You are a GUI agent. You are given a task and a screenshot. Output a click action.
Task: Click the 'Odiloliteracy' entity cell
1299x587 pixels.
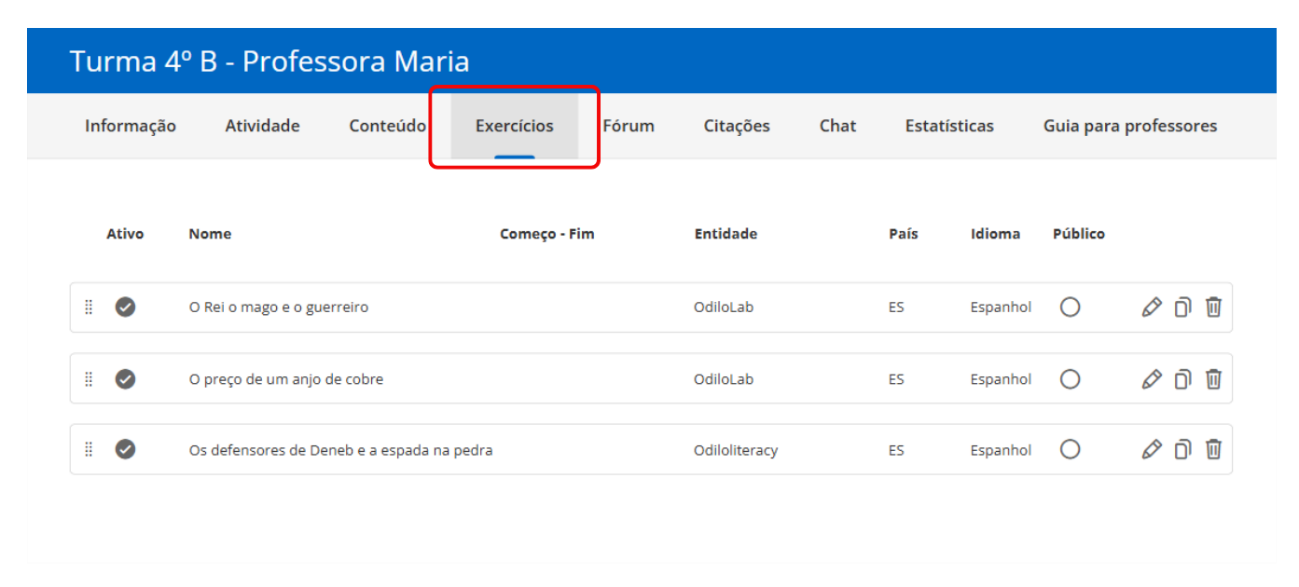736,450
